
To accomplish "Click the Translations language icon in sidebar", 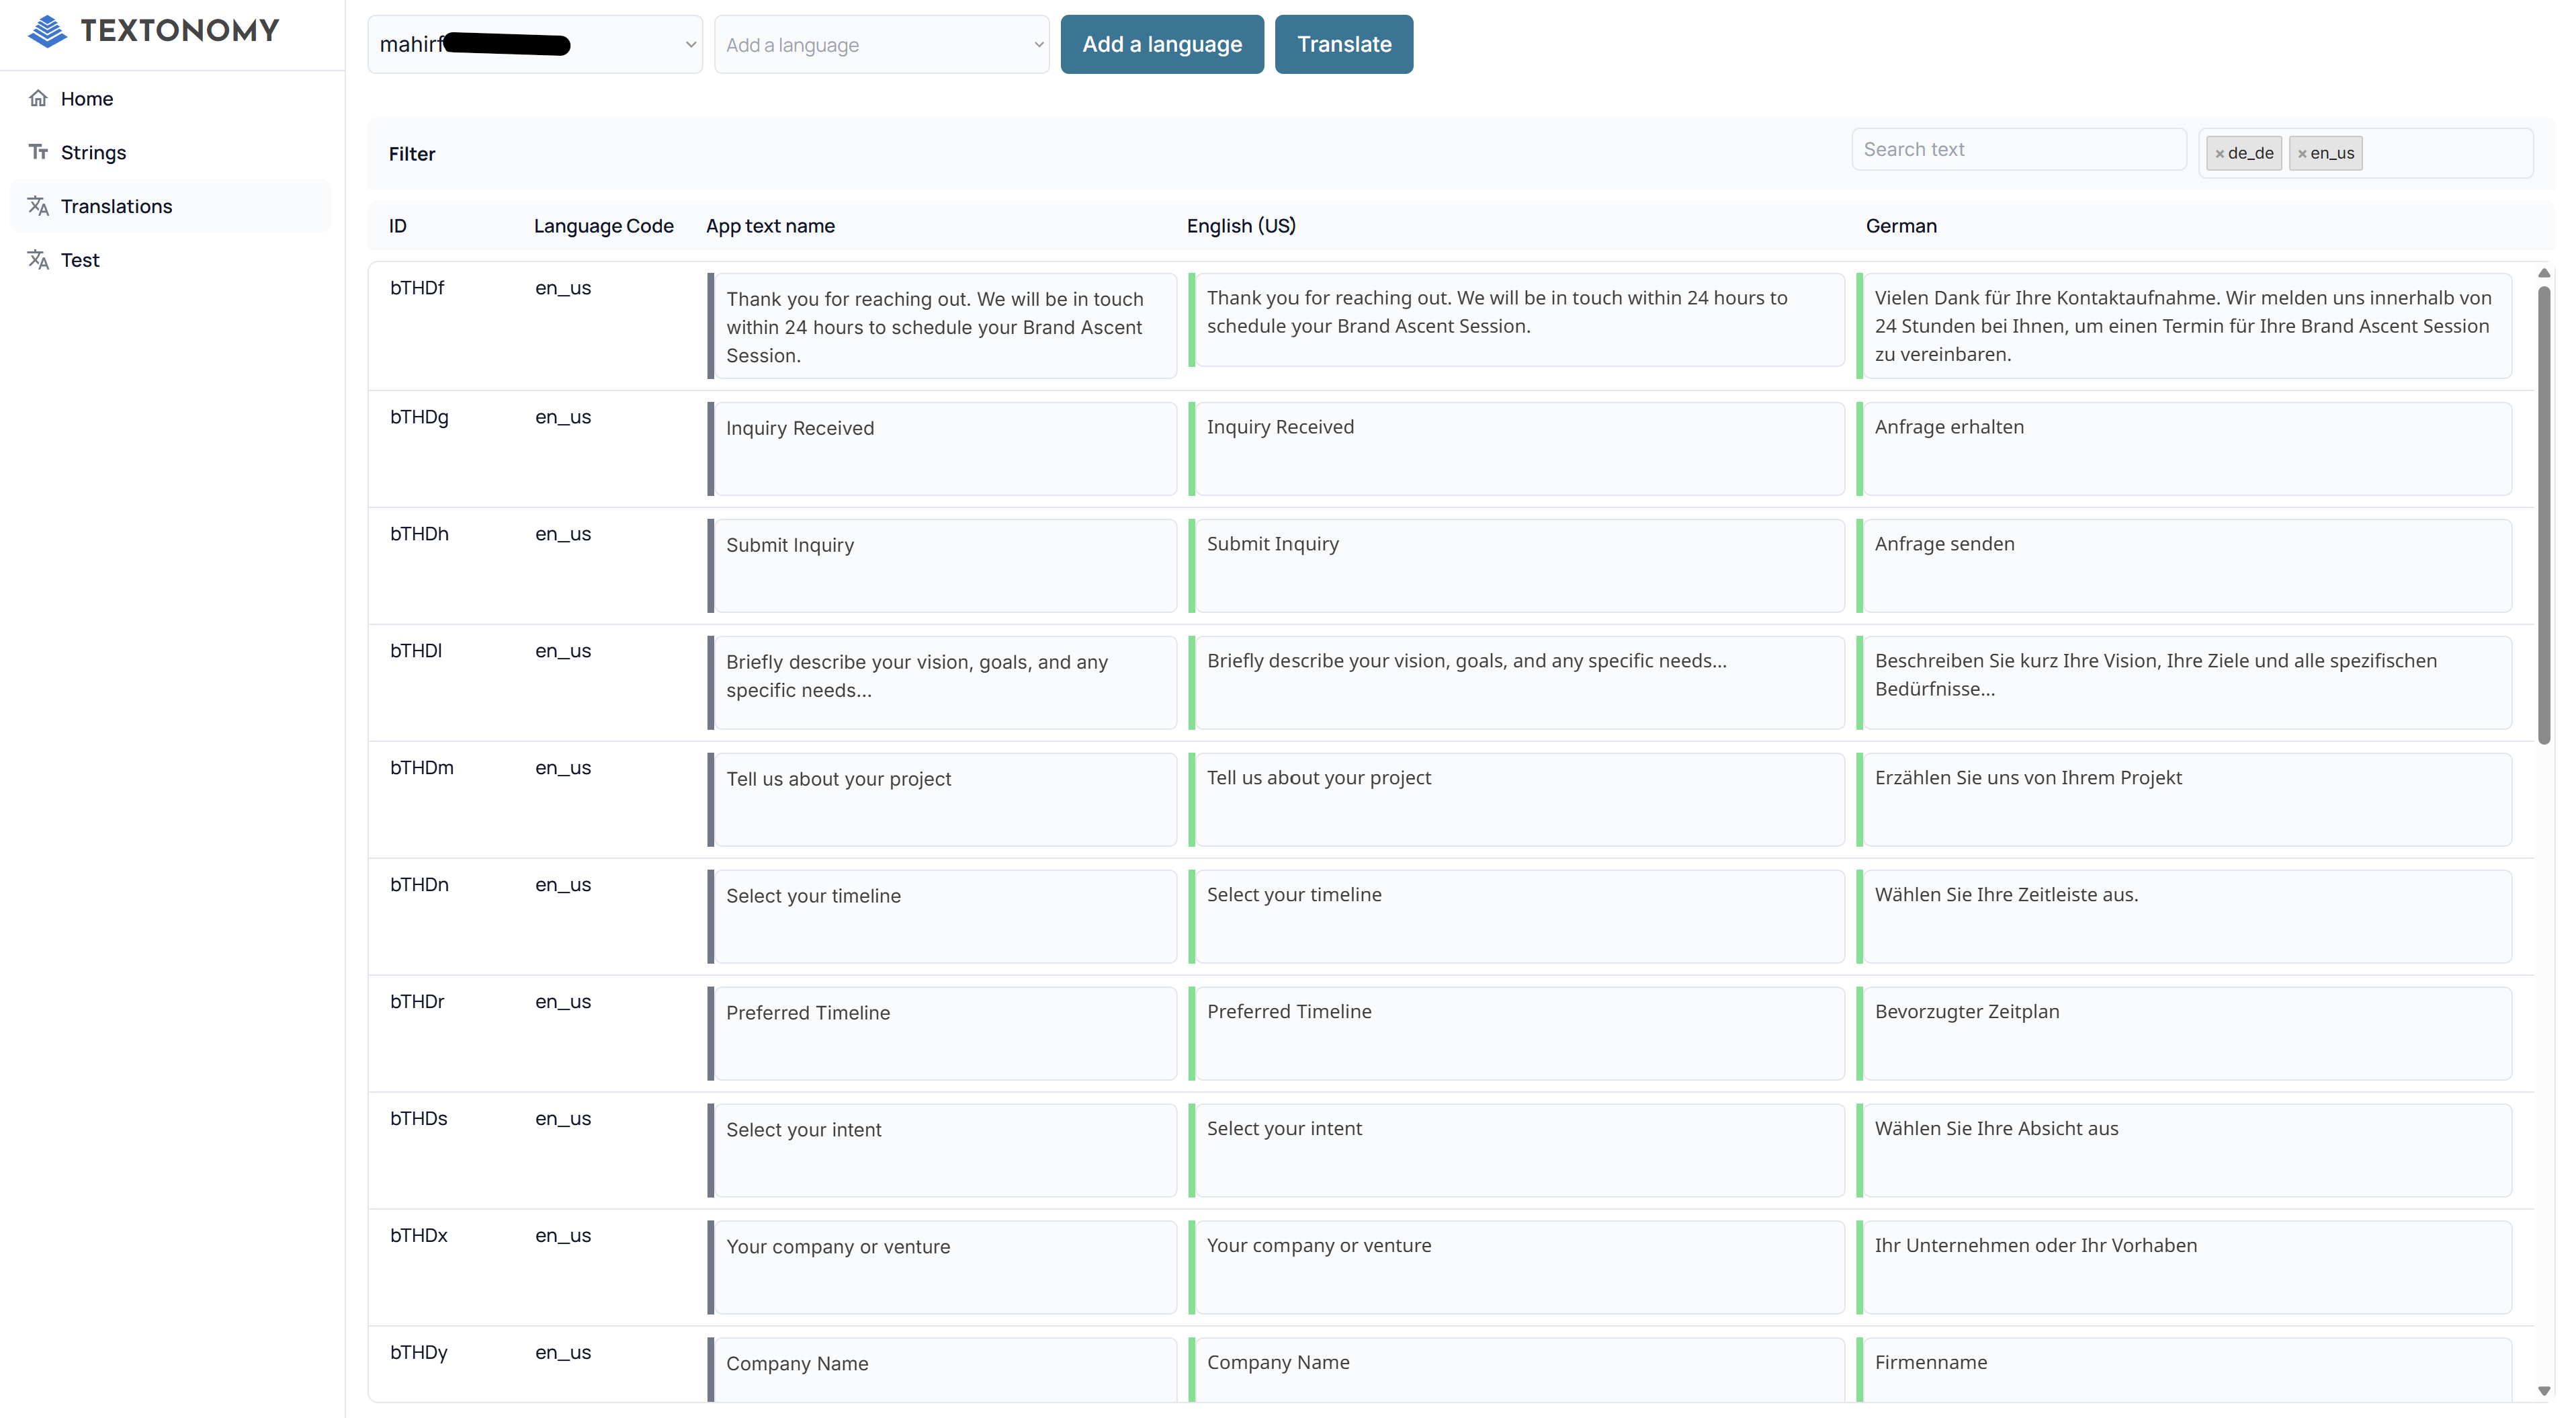I will (x=38, y=205).
